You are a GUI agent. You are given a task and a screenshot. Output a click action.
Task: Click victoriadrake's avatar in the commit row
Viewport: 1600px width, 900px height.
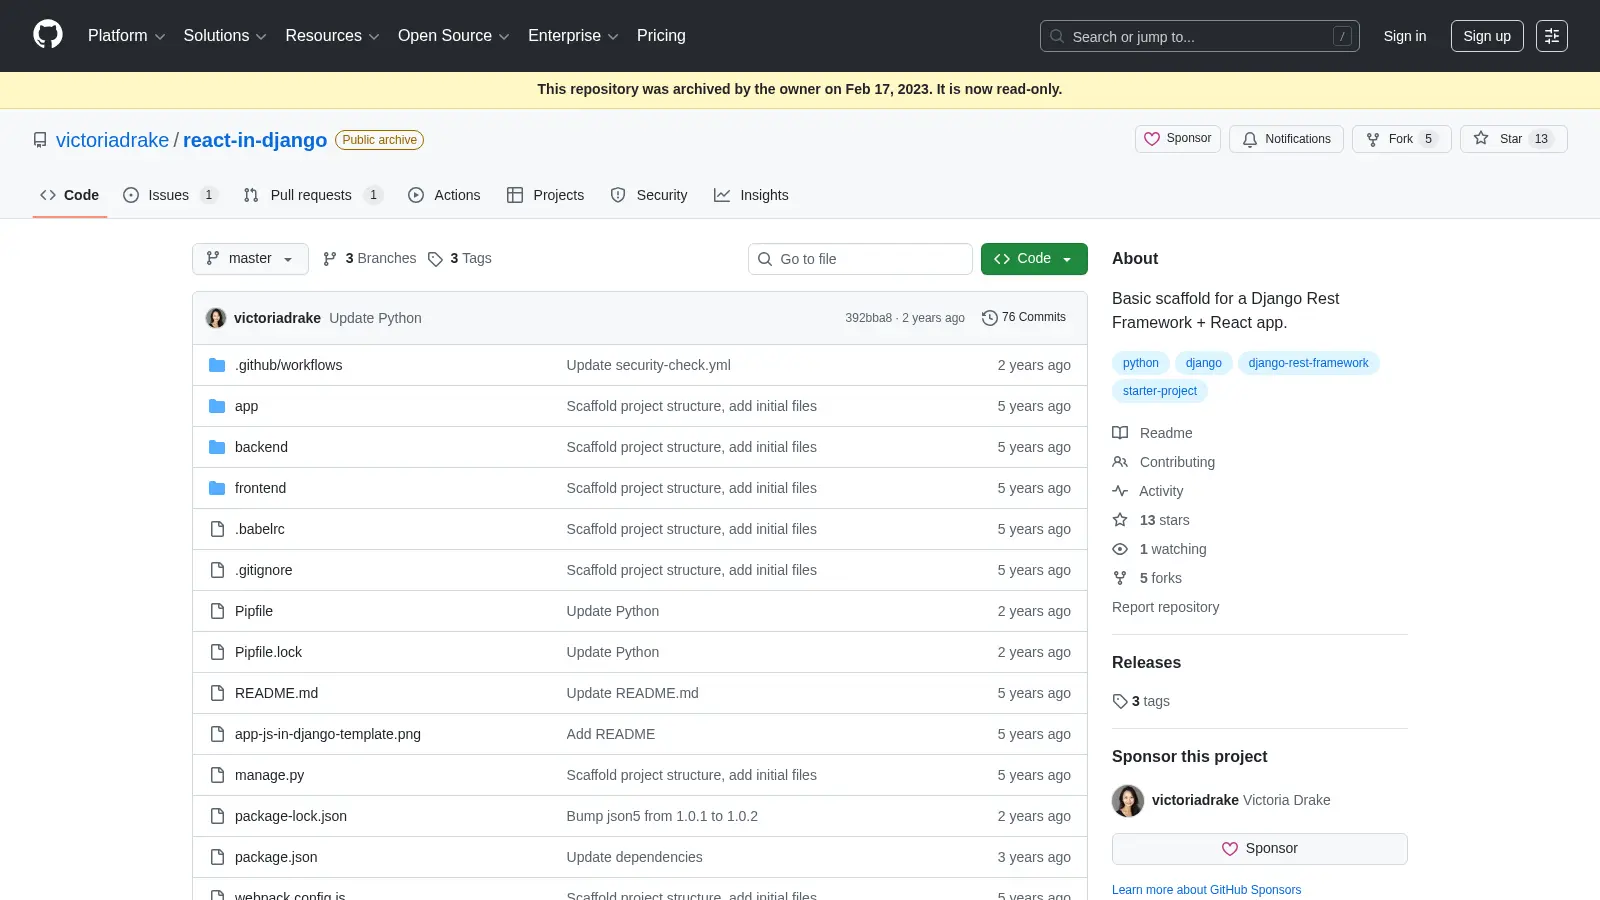(x=216, y=318)
